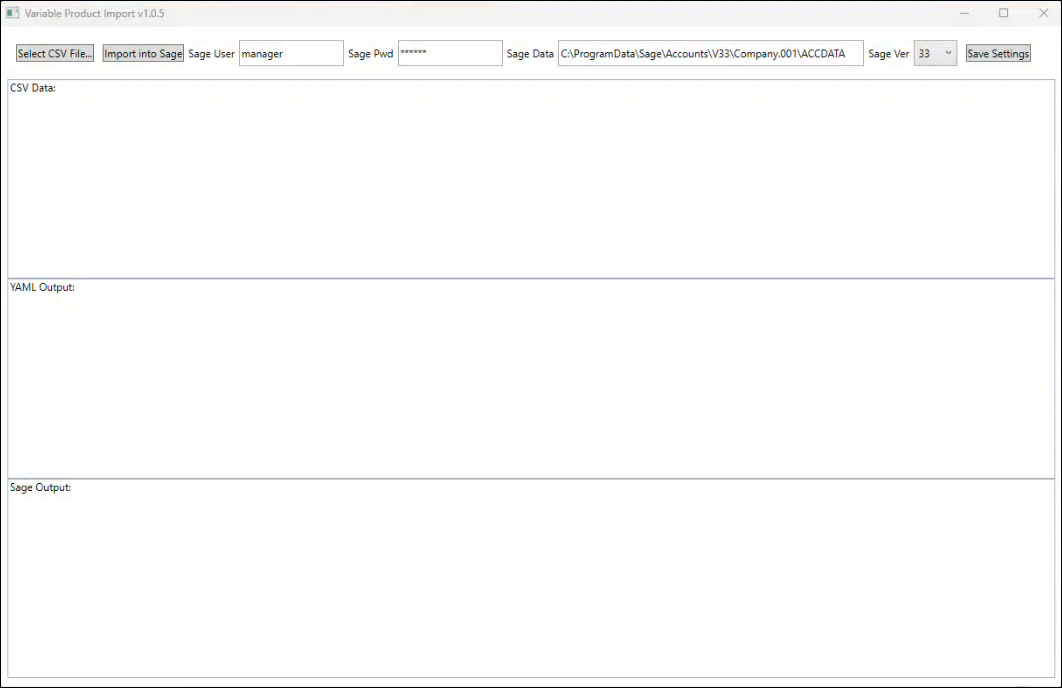Click the Sage User label
The width and height of the screenshot is (1062, 688).
pos(211,54)
